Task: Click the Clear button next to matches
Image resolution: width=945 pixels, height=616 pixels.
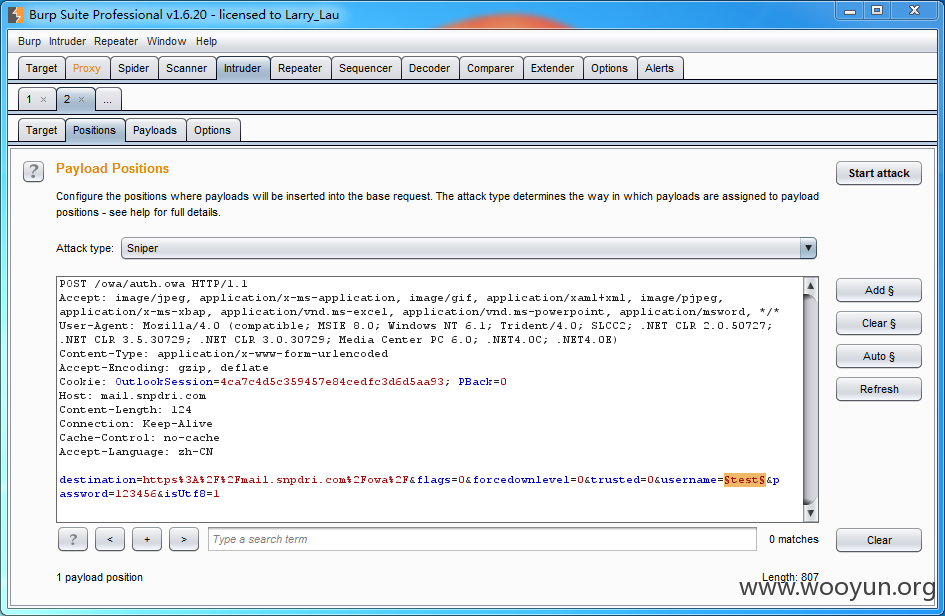Action: pos(879,540)
